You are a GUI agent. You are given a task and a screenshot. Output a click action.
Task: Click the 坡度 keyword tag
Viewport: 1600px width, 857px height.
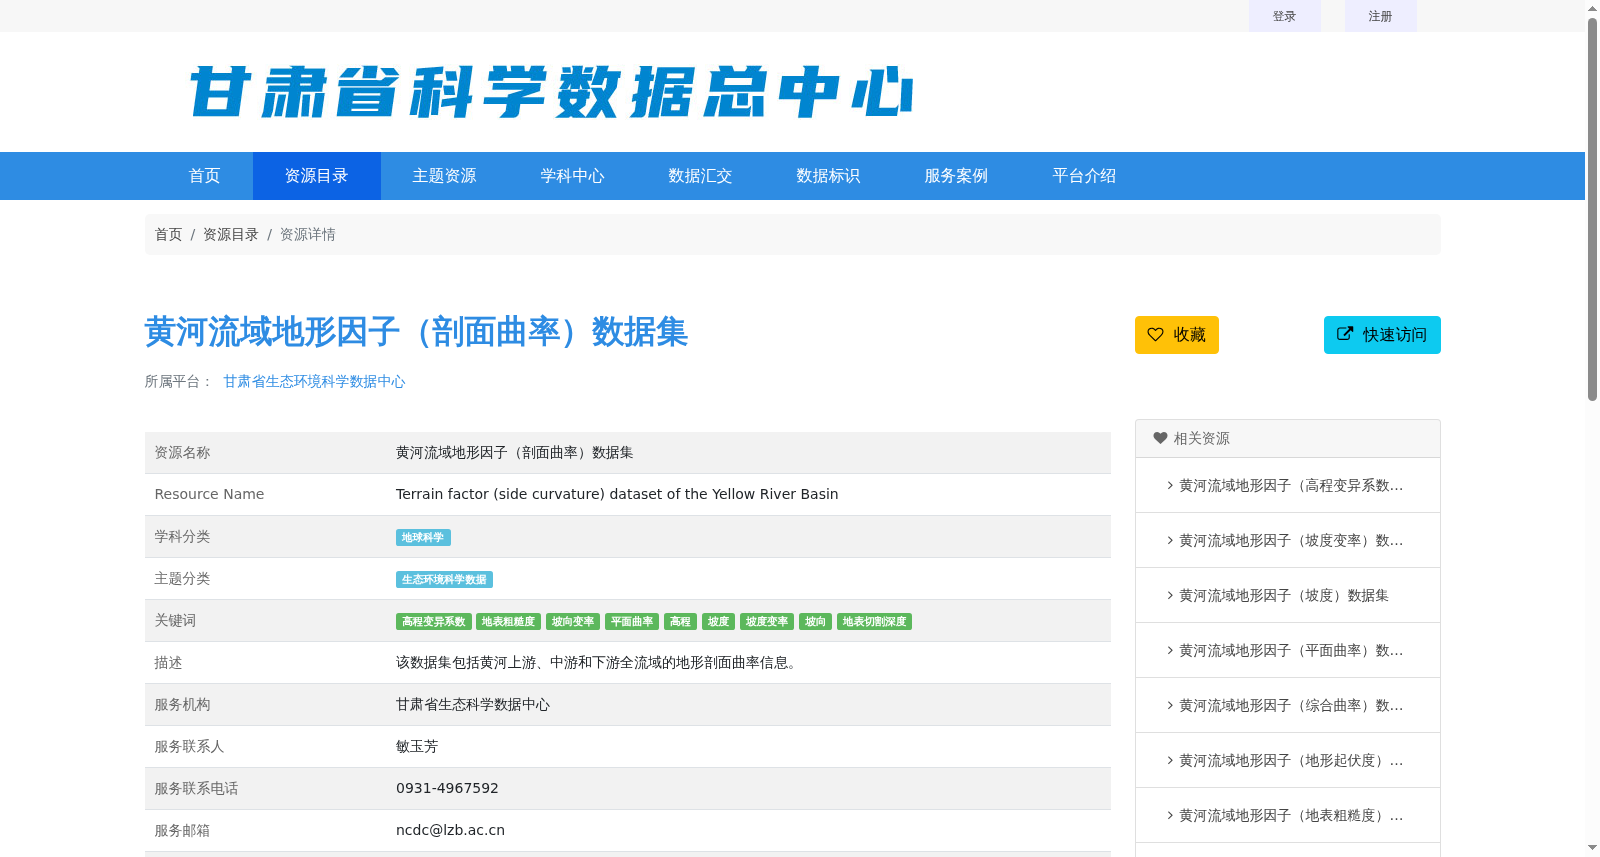(718, 622)
